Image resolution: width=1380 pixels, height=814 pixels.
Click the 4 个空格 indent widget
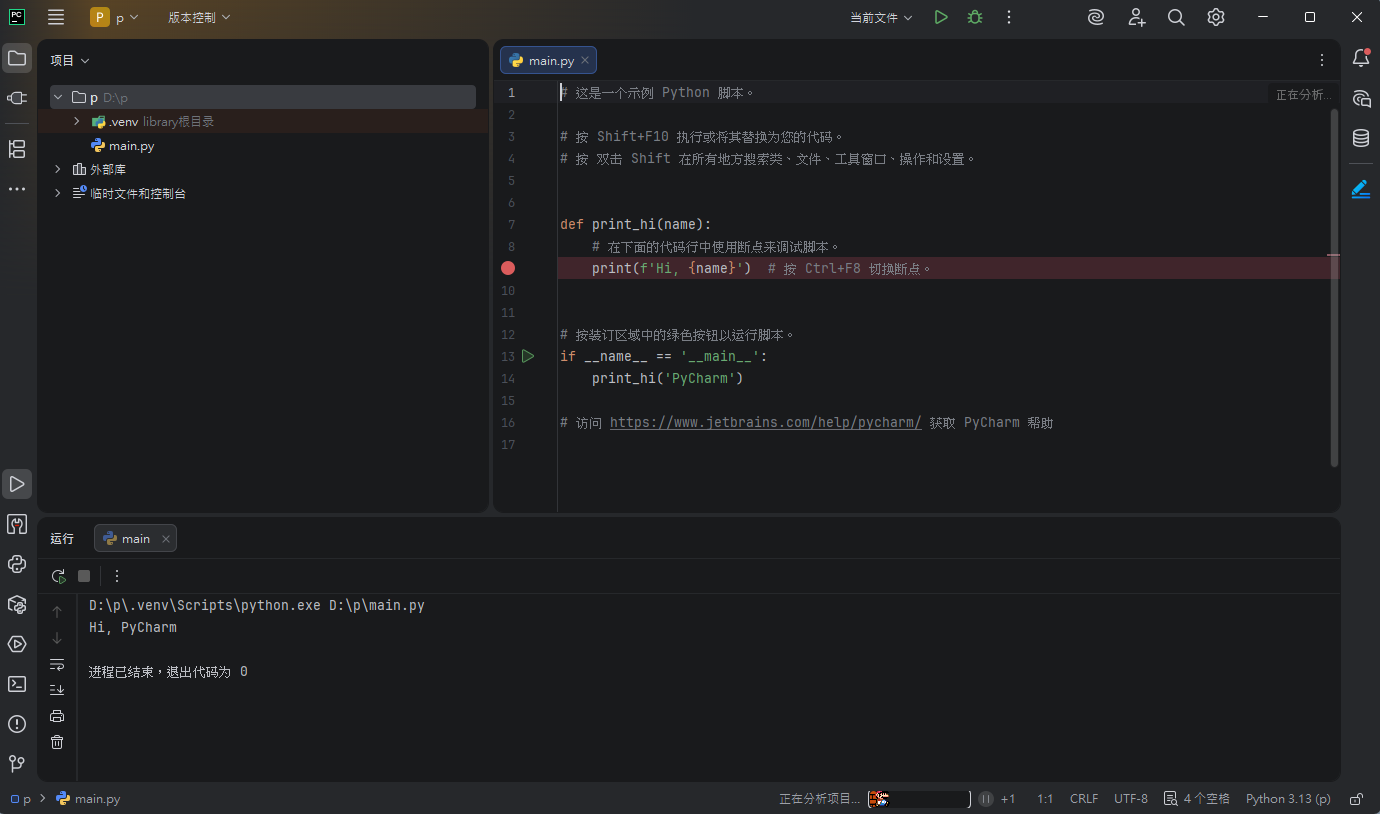click(x=1197, y=799)
